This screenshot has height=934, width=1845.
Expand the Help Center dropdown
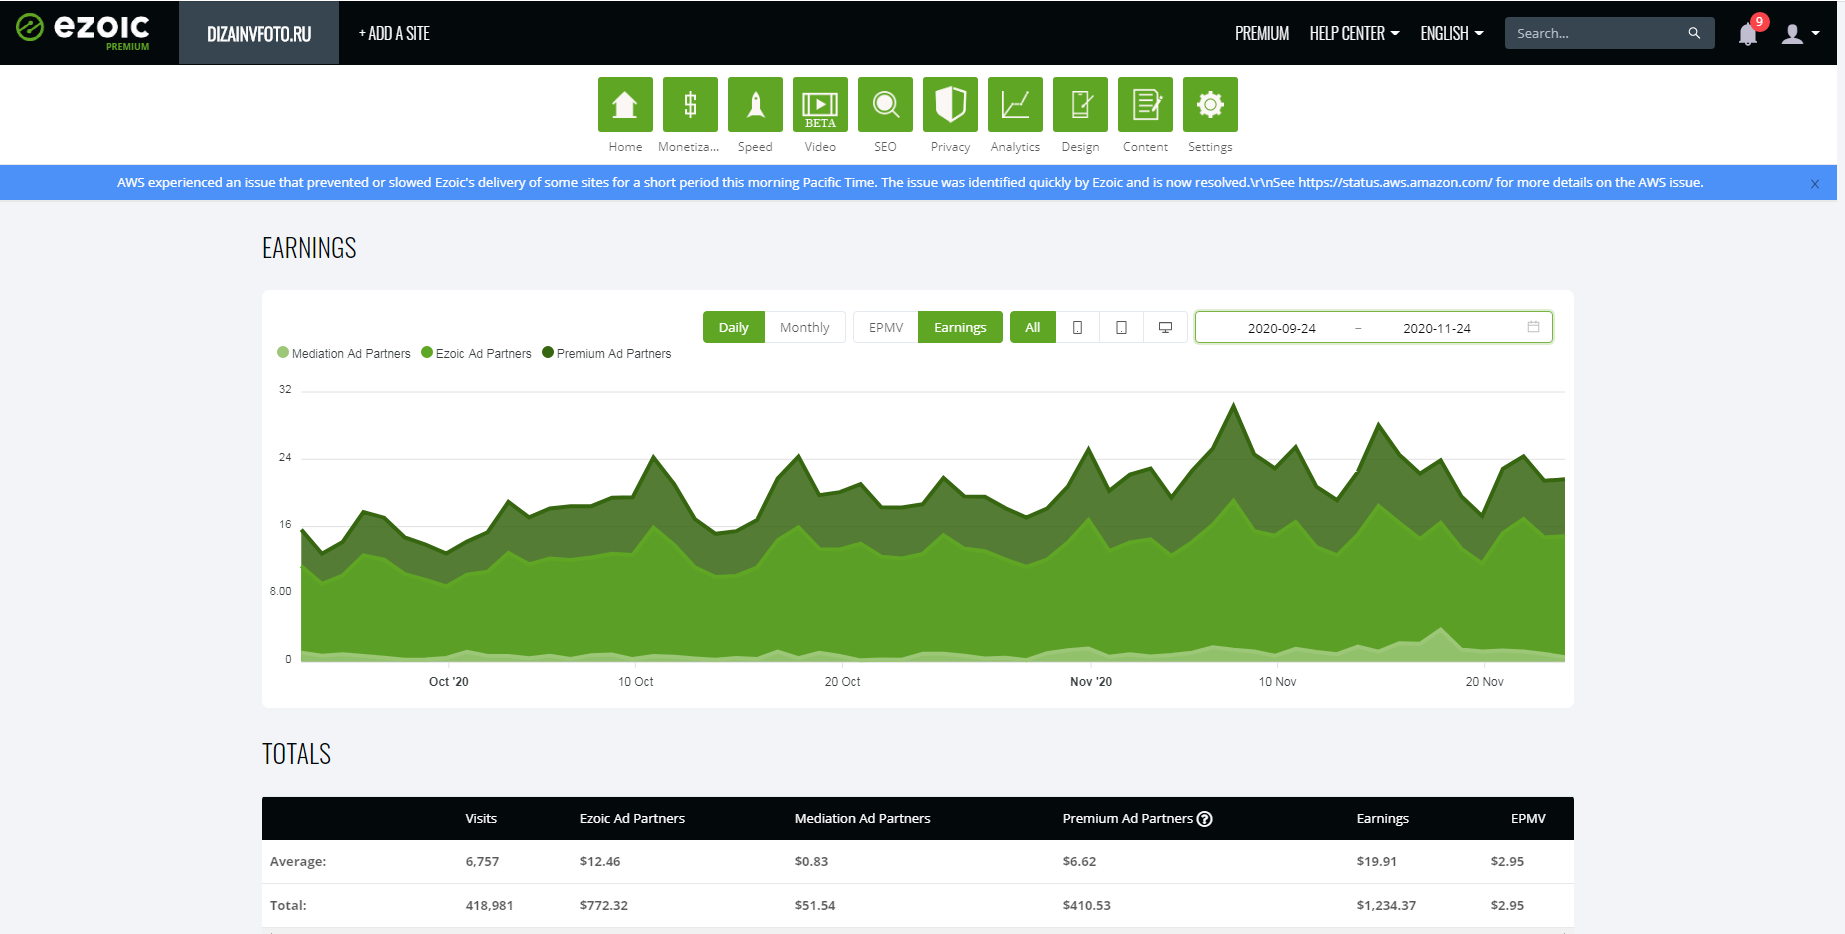point(1354,34)
